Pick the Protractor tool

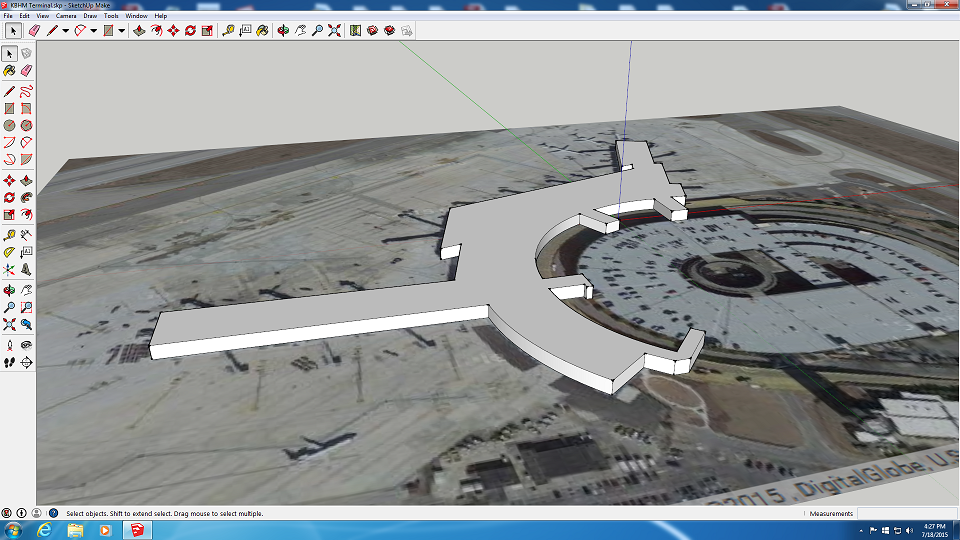tap(9, 252)
